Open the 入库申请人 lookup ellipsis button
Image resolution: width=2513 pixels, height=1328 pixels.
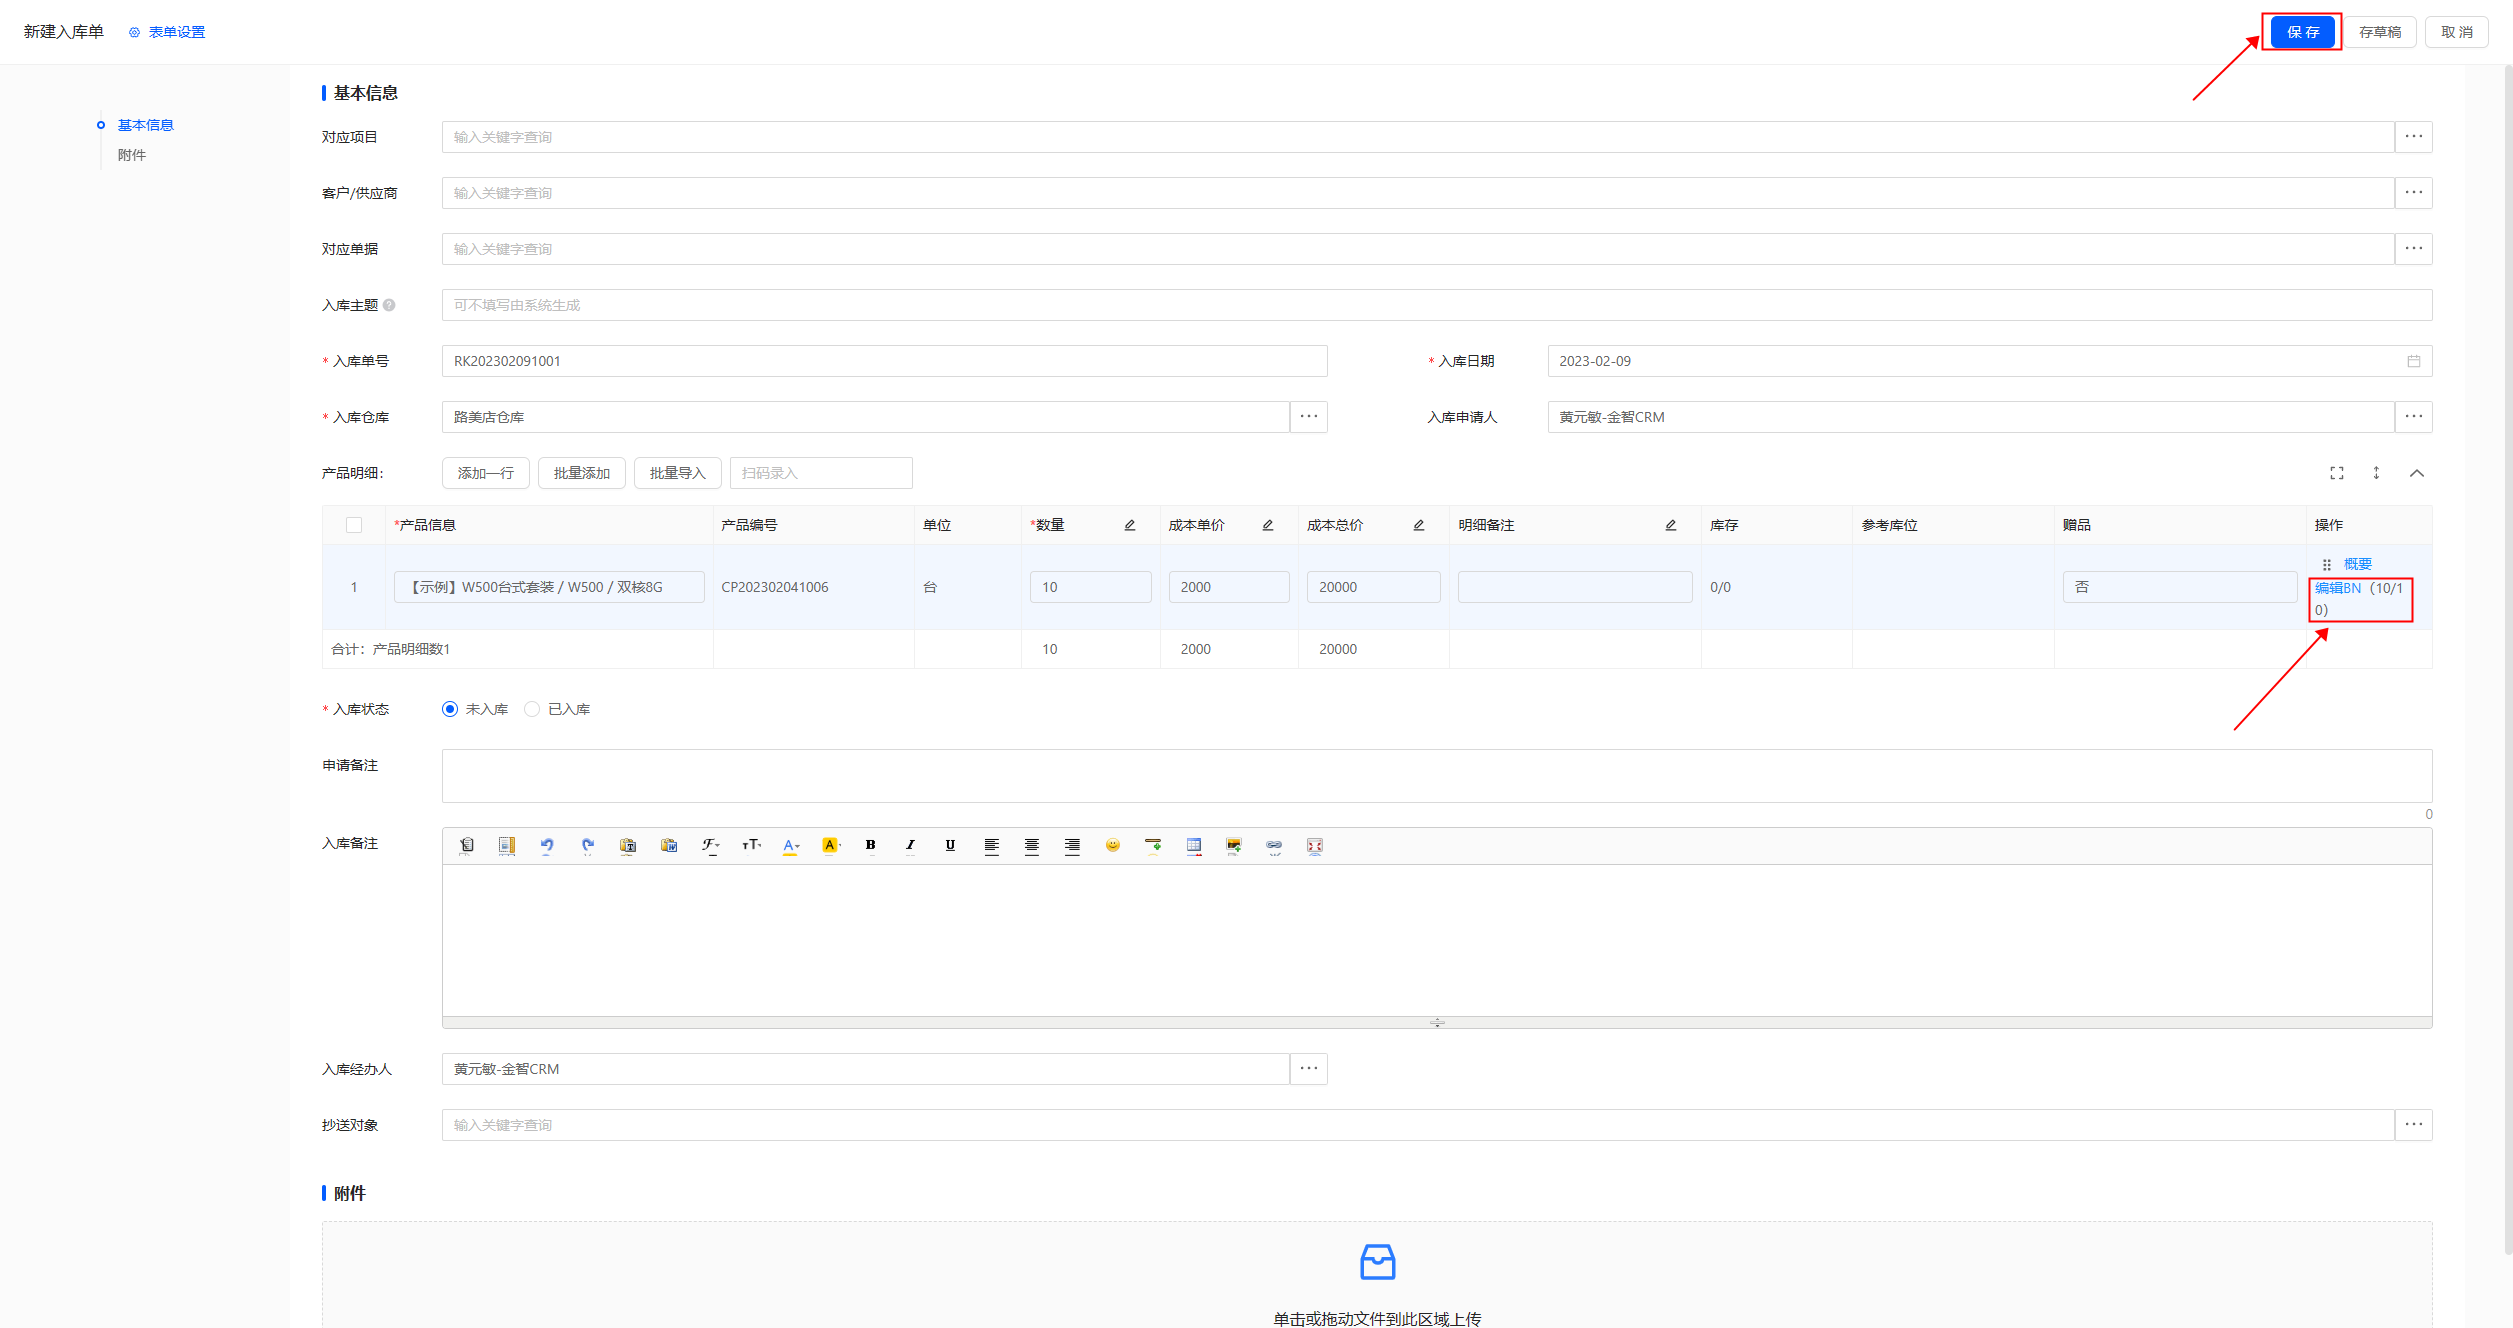point(2414,417)
